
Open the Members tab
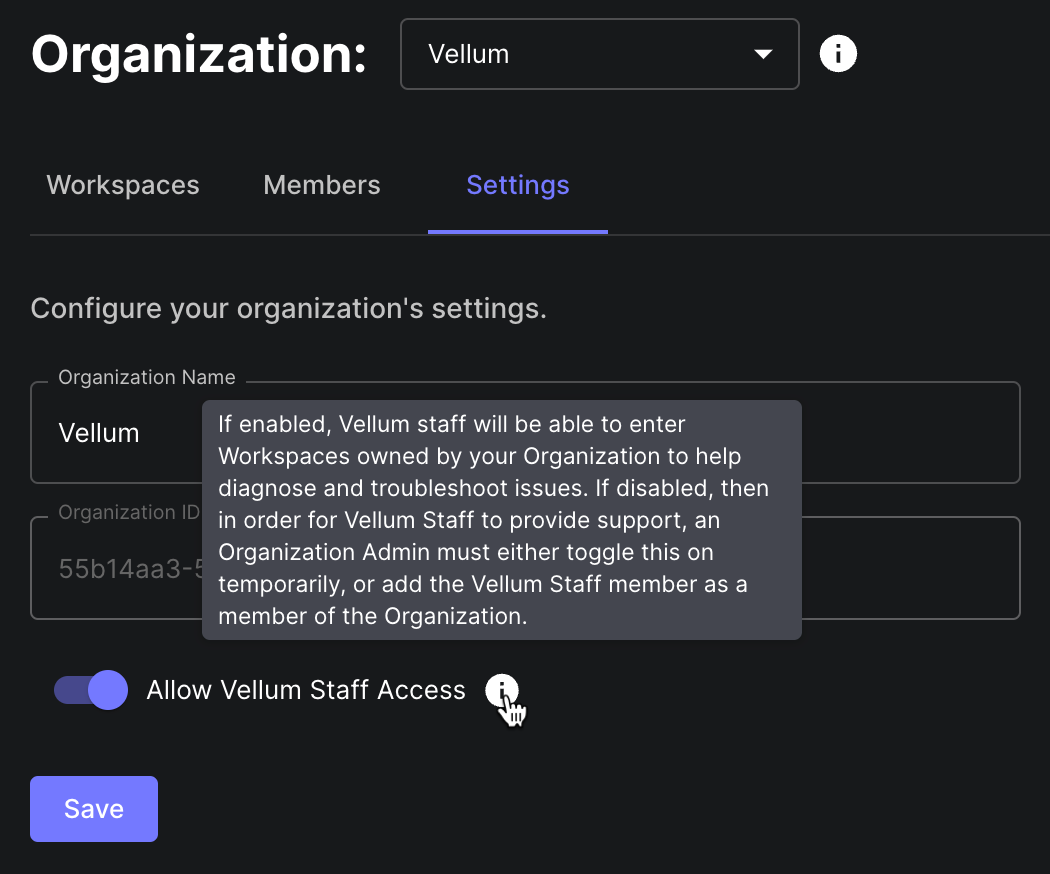322,186
